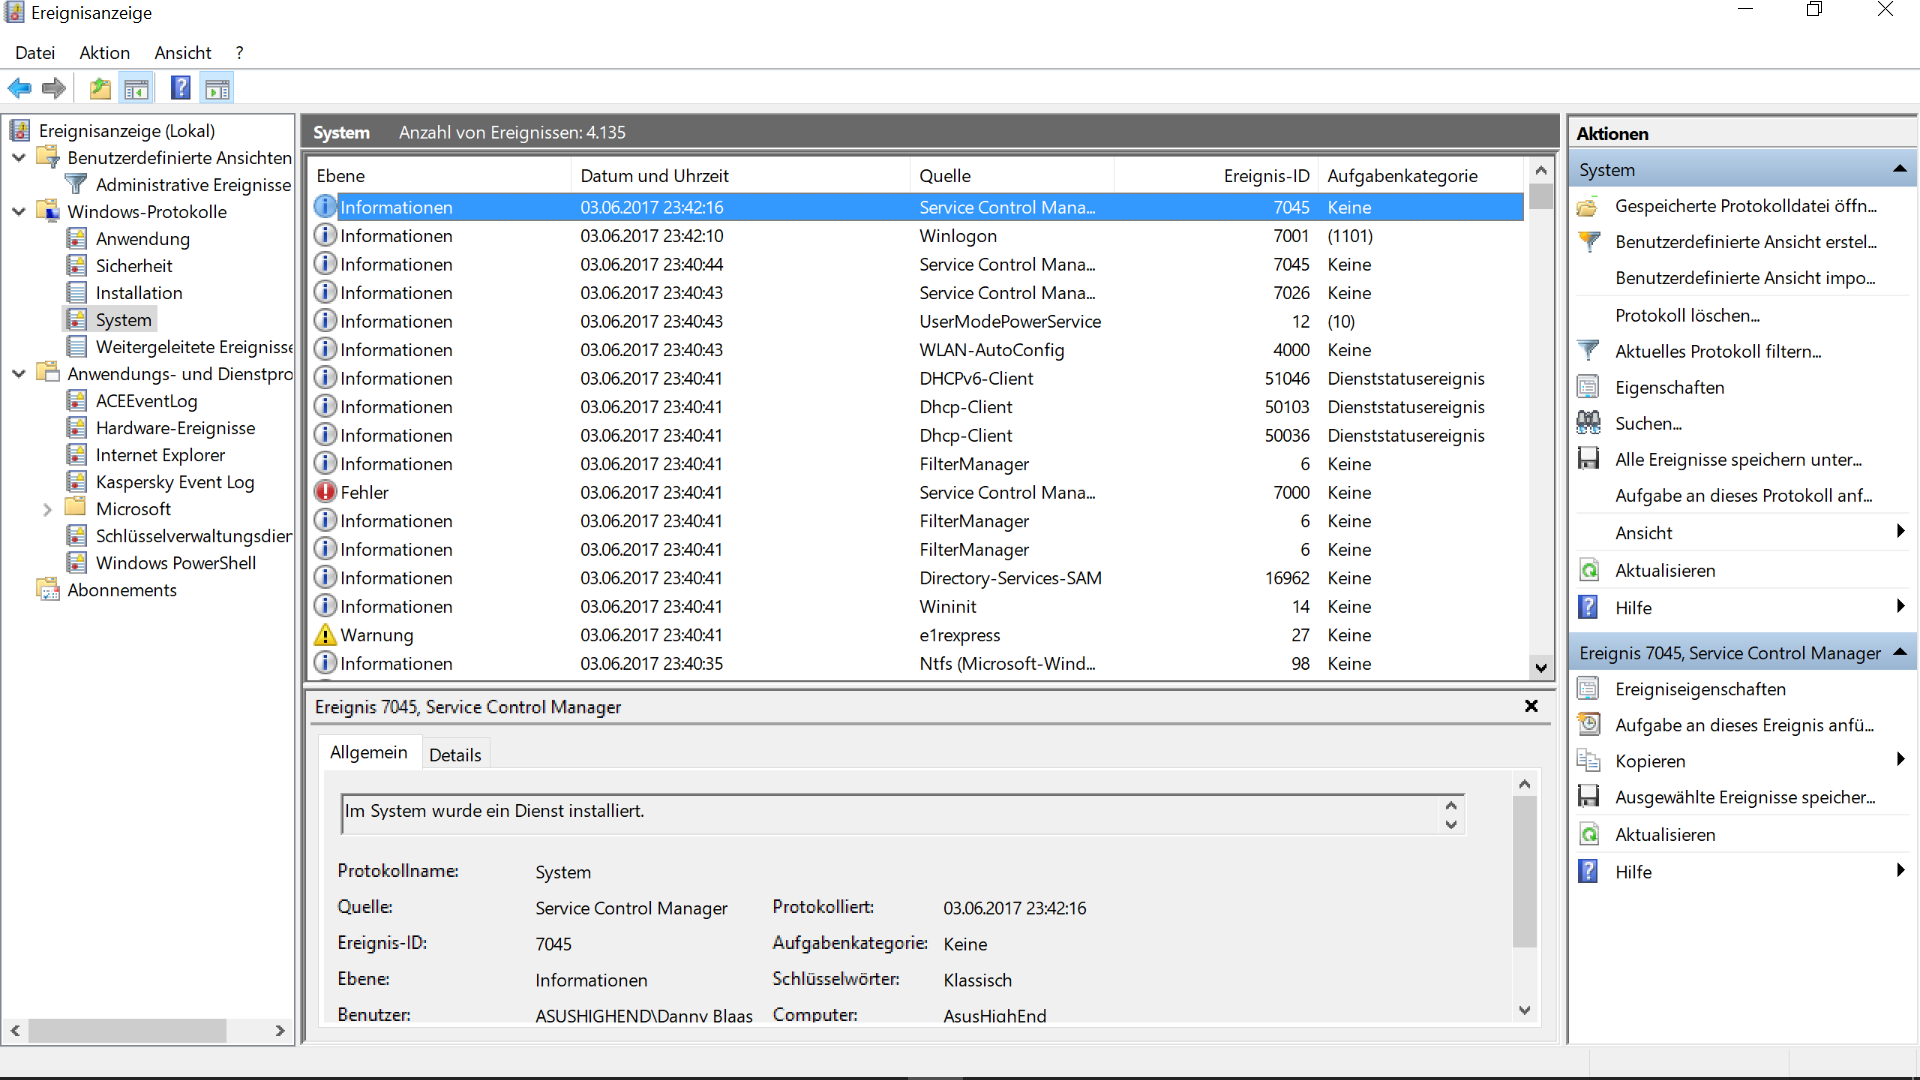This screenshot has height=1080, width=1920.
Task: Click the blue help book toolbar icon
Action: 180,89
